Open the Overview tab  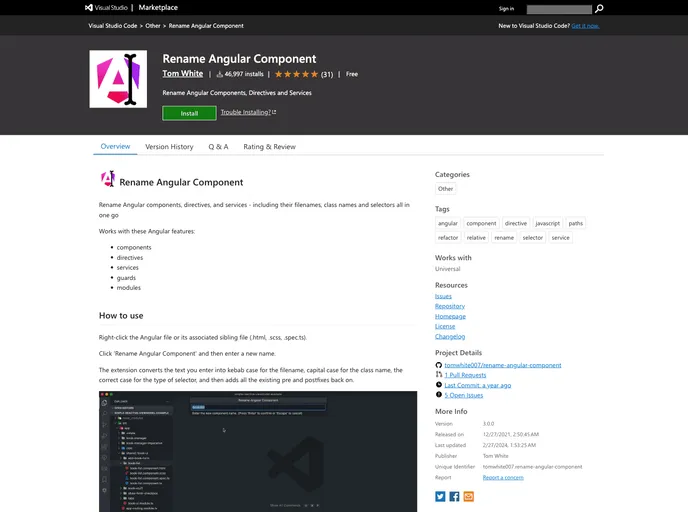click(115, 147)
